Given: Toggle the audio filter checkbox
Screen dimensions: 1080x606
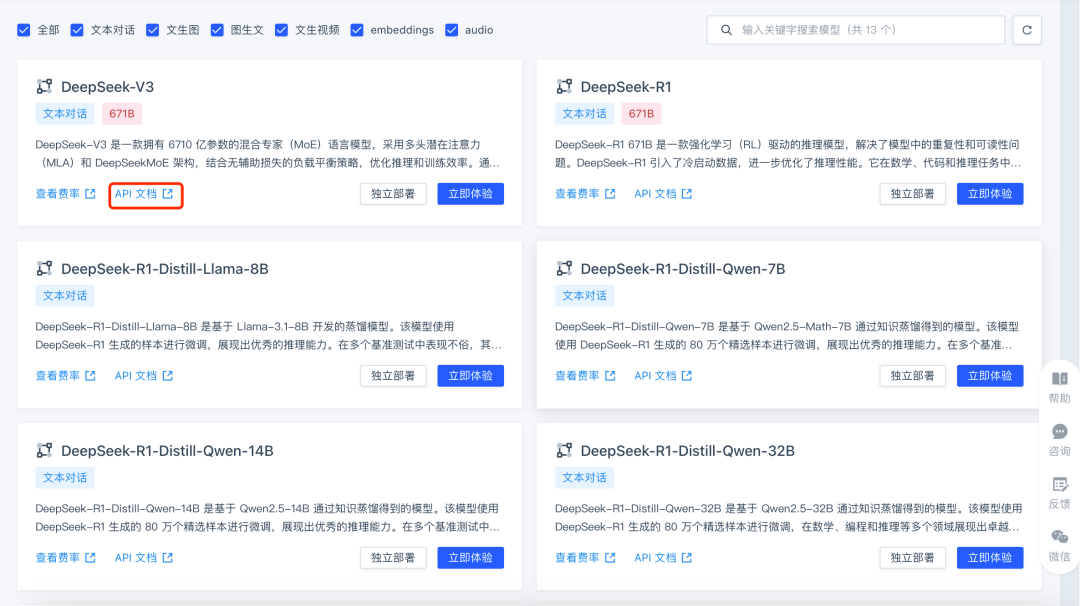Looking at the screenshot, I should (452, 30).
